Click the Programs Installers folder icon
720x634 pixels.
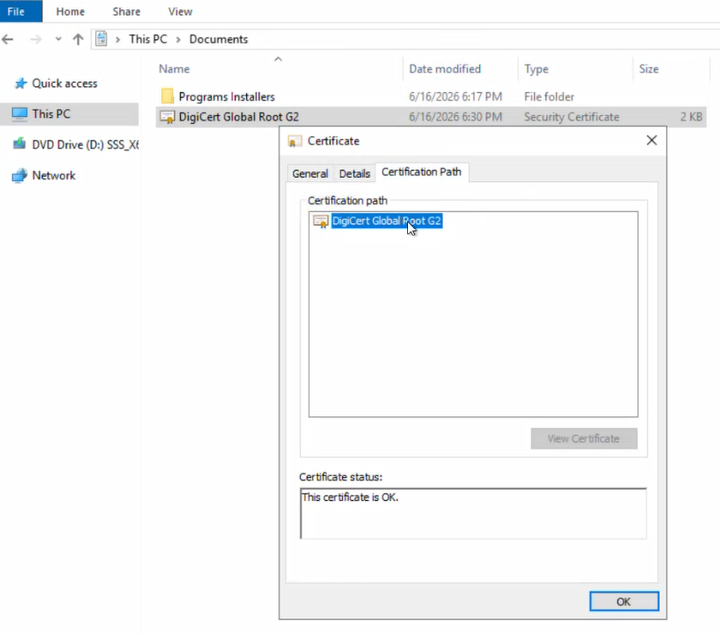point(168,96)
